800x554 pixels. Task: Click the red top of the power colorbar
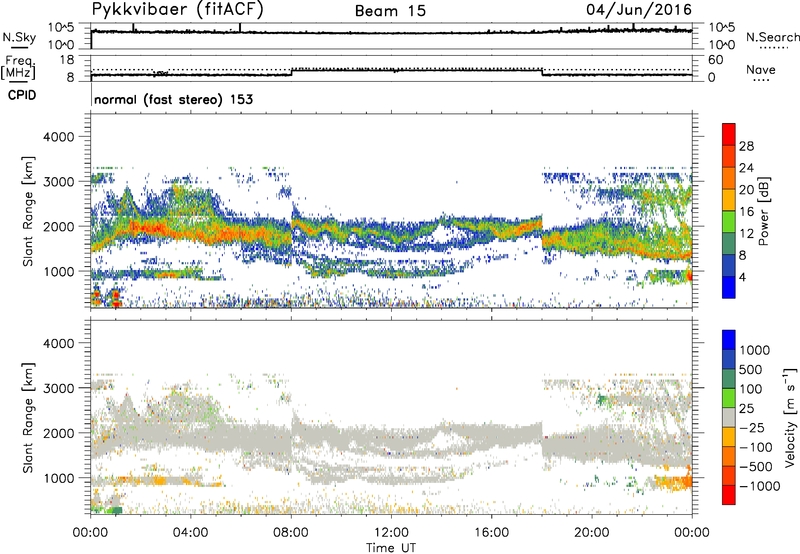coord(729,132)
